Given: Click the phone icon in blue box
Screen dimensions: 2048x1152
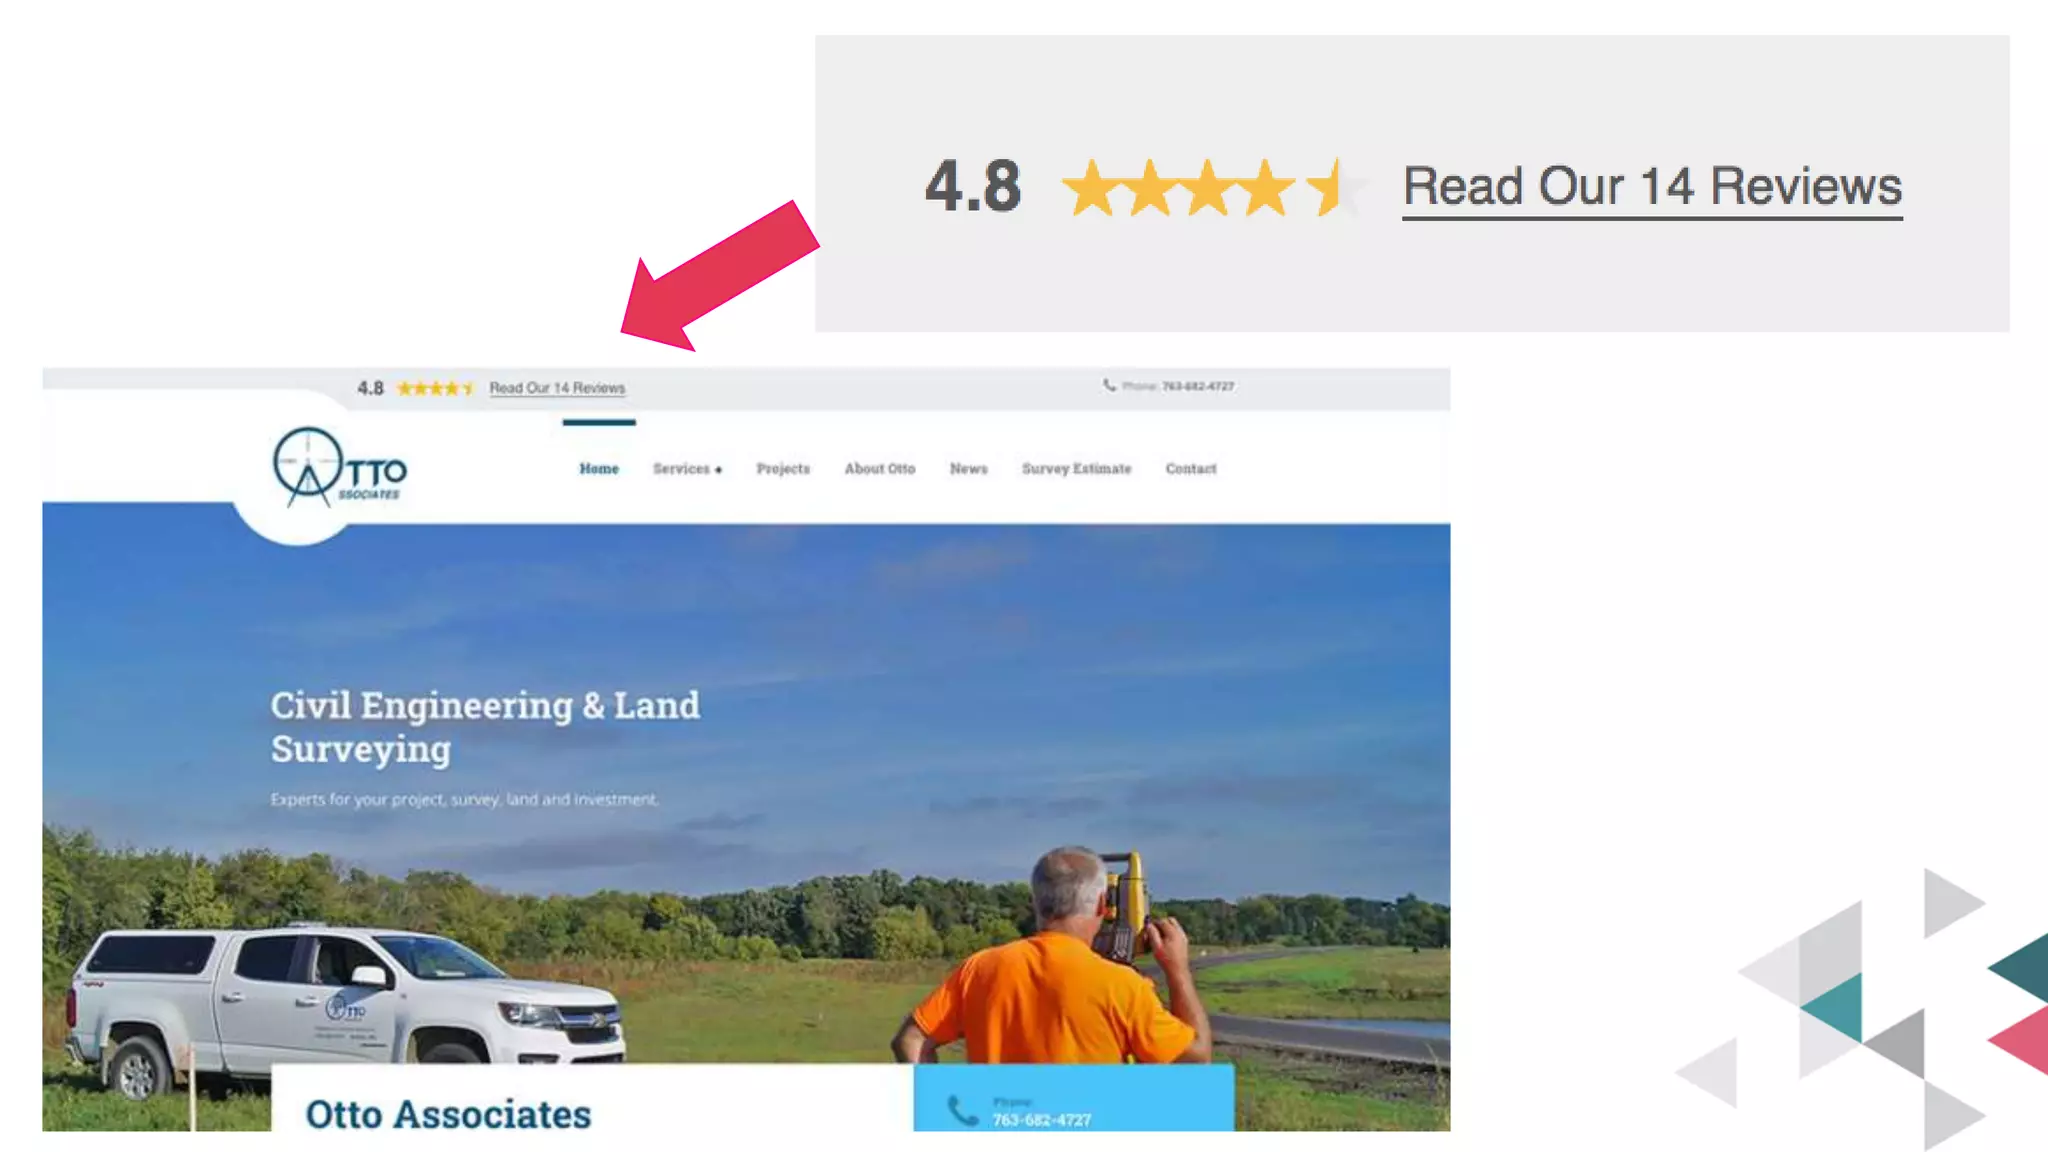Looking at the screenshot, I should tap(962, 1111).
